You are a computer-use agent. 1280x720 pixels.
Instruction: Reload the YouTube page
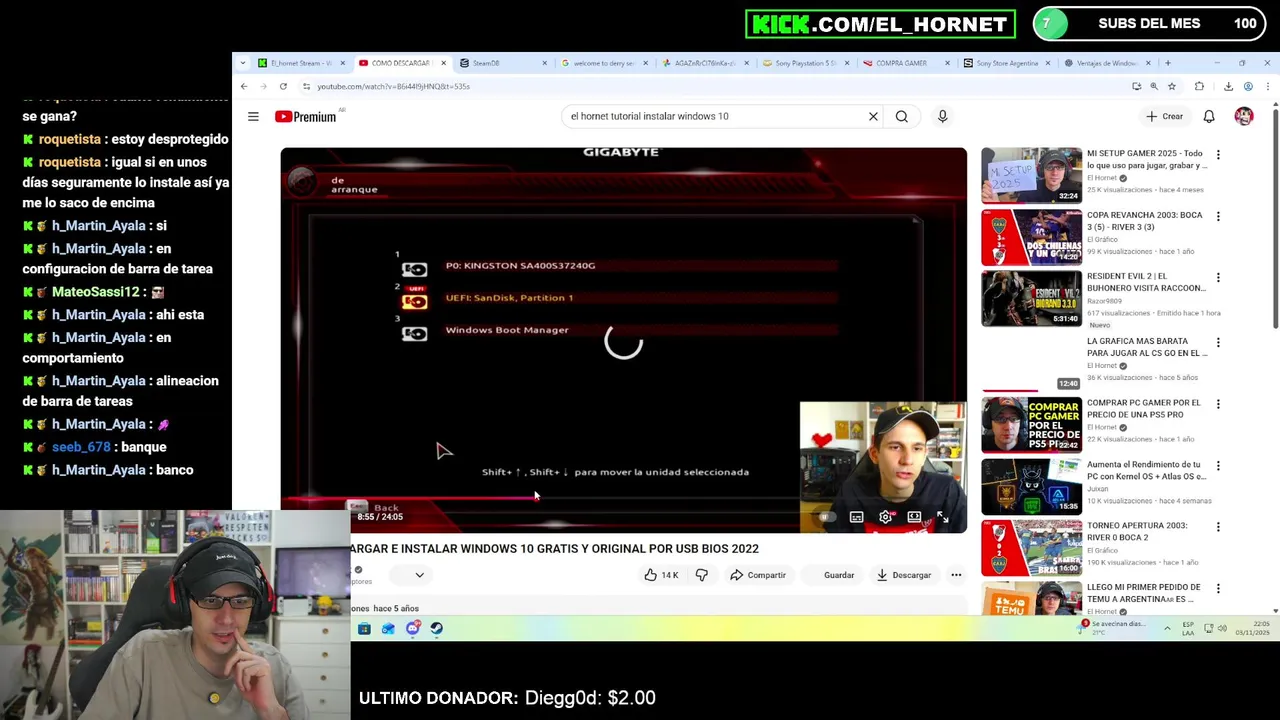tap(283, 87)
